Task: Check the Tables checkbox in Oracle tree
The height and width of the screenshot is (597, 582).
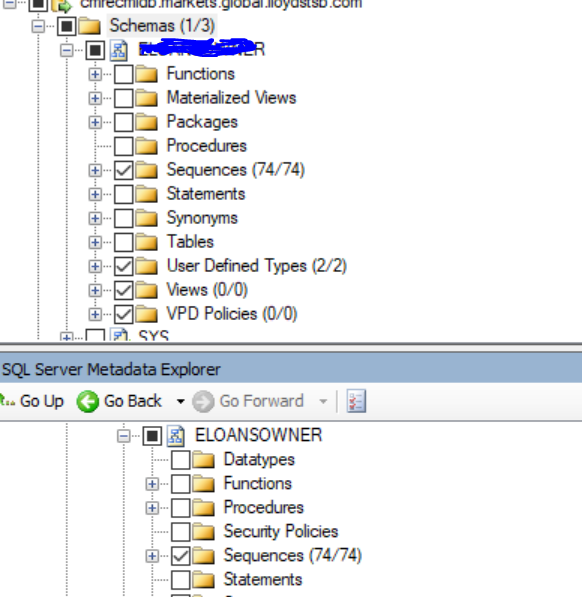Action: (123, 242)
